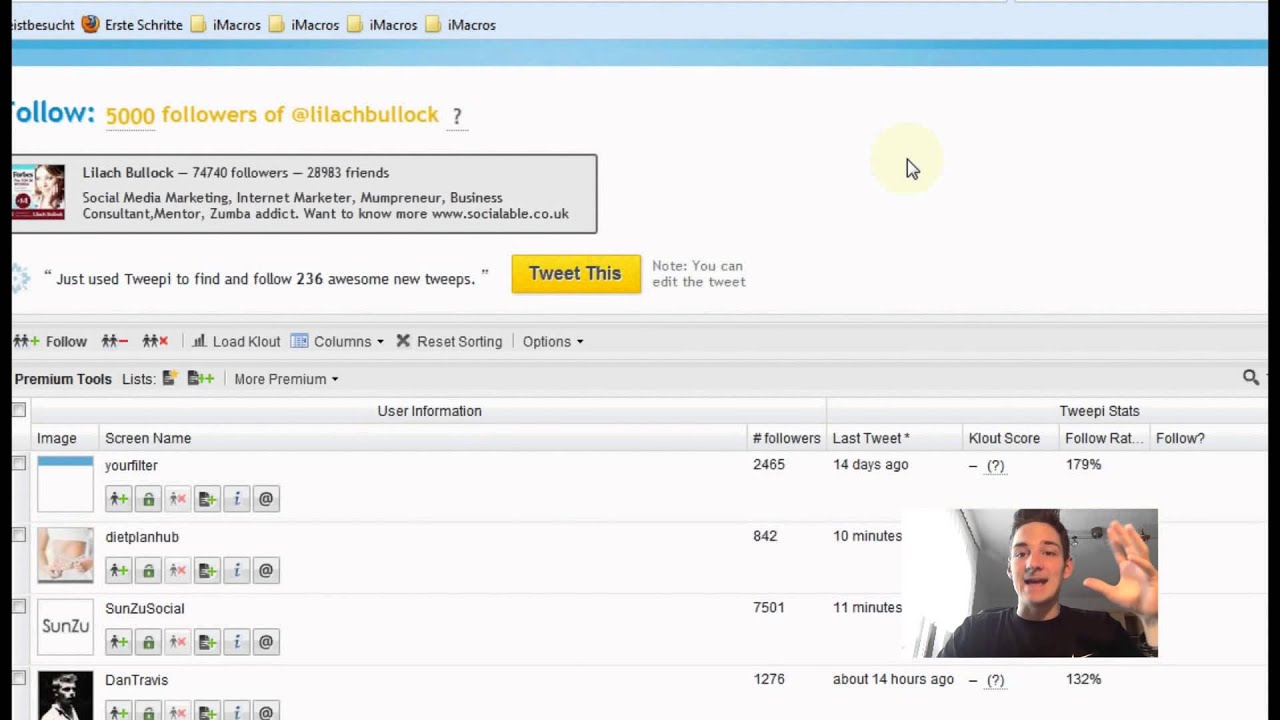The width and height of the screenshot is (1280, 720).
Task: Click the lock icon for SunZuSocial
Action: [148, 642]
